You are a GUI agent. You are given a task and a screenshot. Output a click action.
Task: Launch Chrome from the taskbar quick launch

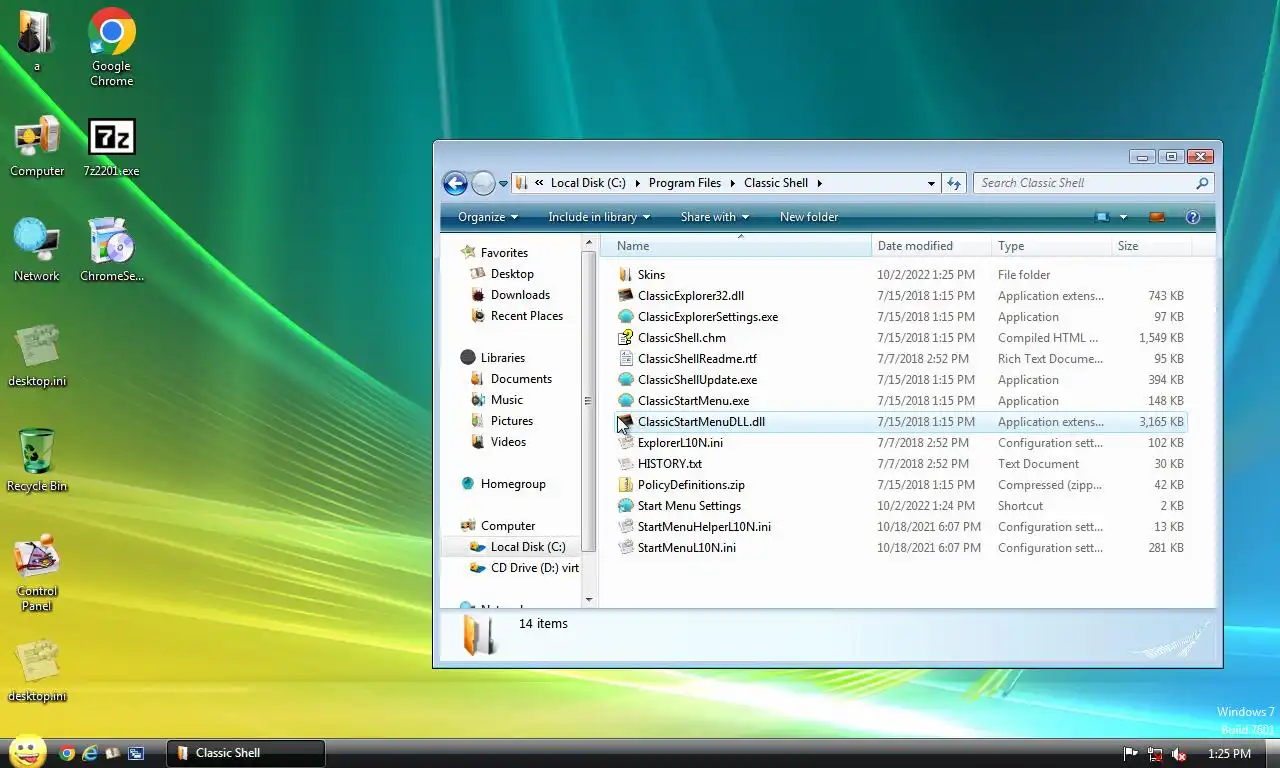pyautogui.click(x=67, y=753)
